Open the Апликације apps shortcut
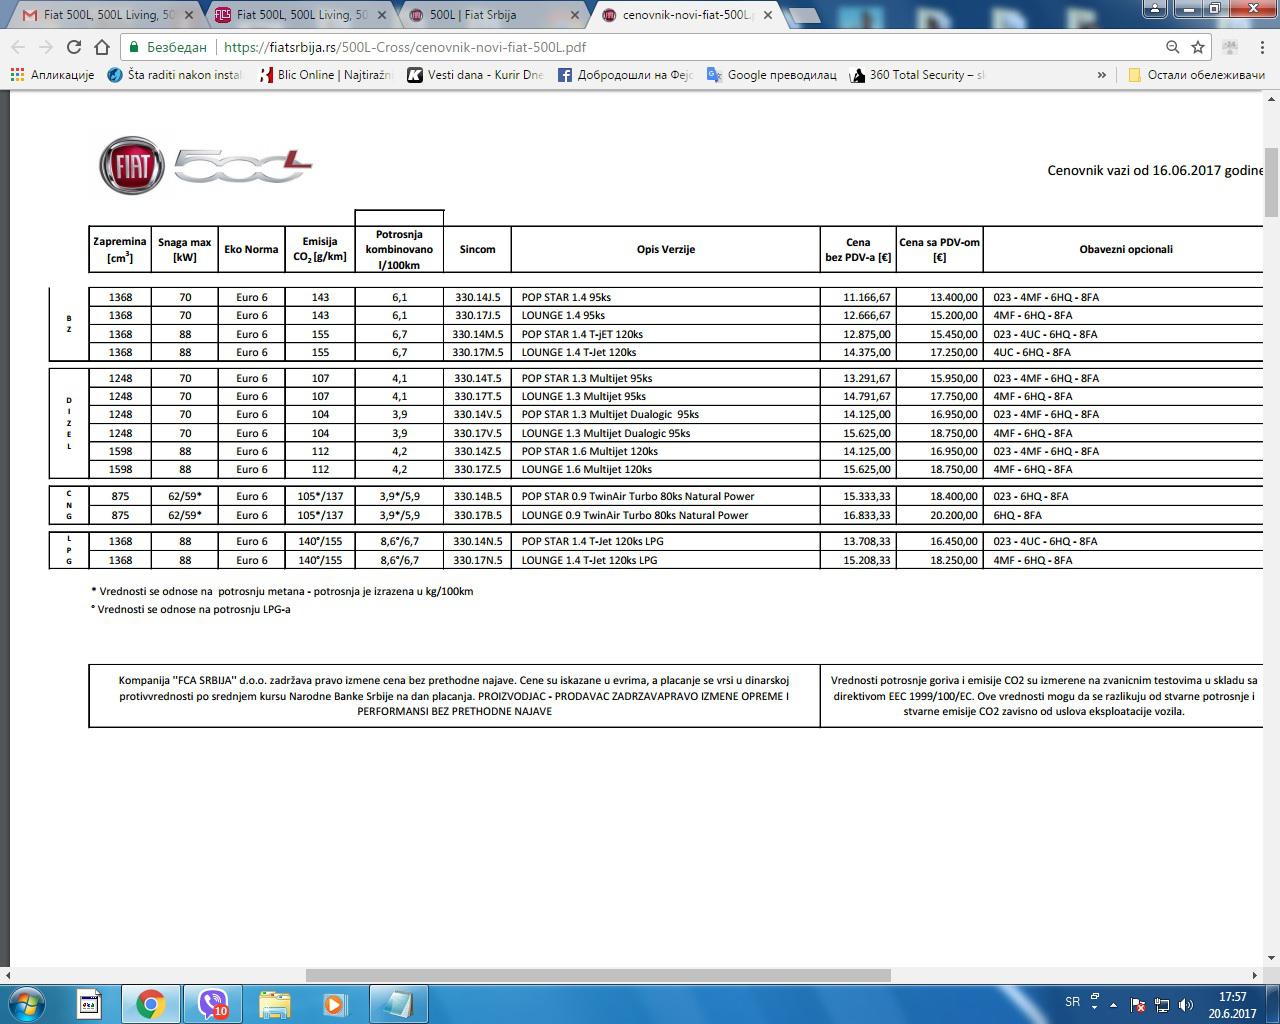Screen dimensions: 1280x1024 click(x=52, y=75)
